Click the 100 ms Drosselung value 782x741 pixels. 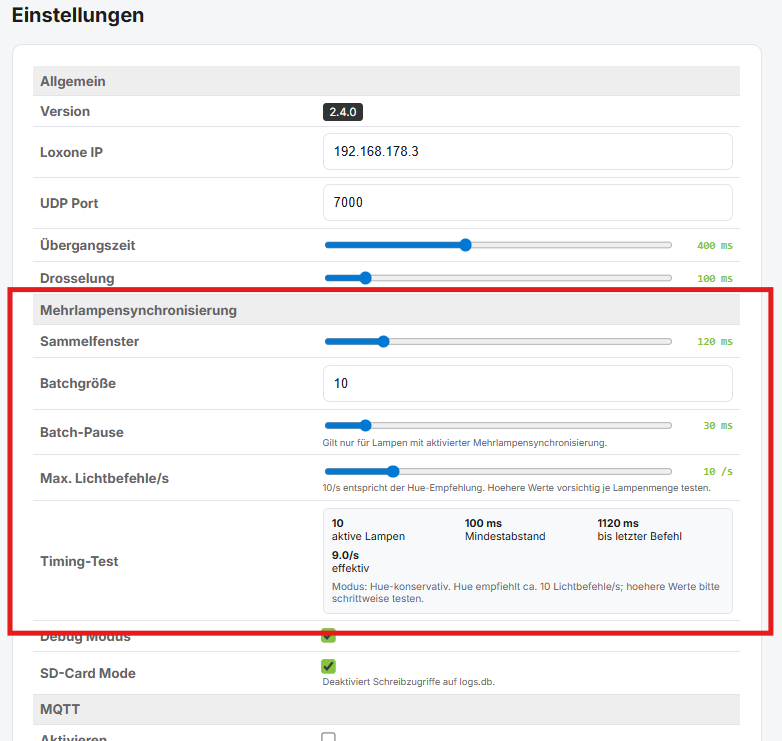pyautogui.click(x=715, y=278)
